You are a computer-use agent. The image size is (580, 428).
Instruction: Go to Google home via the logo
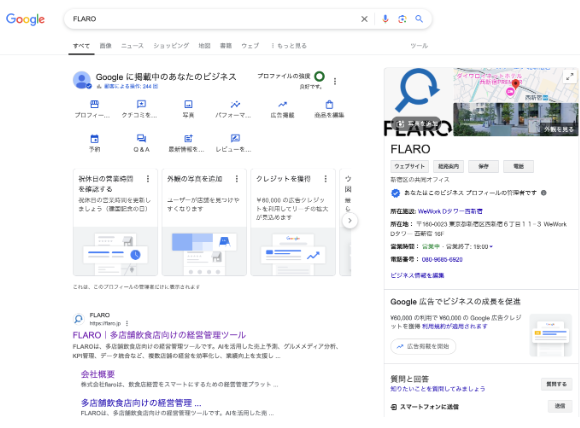click(x=25, y=19)
